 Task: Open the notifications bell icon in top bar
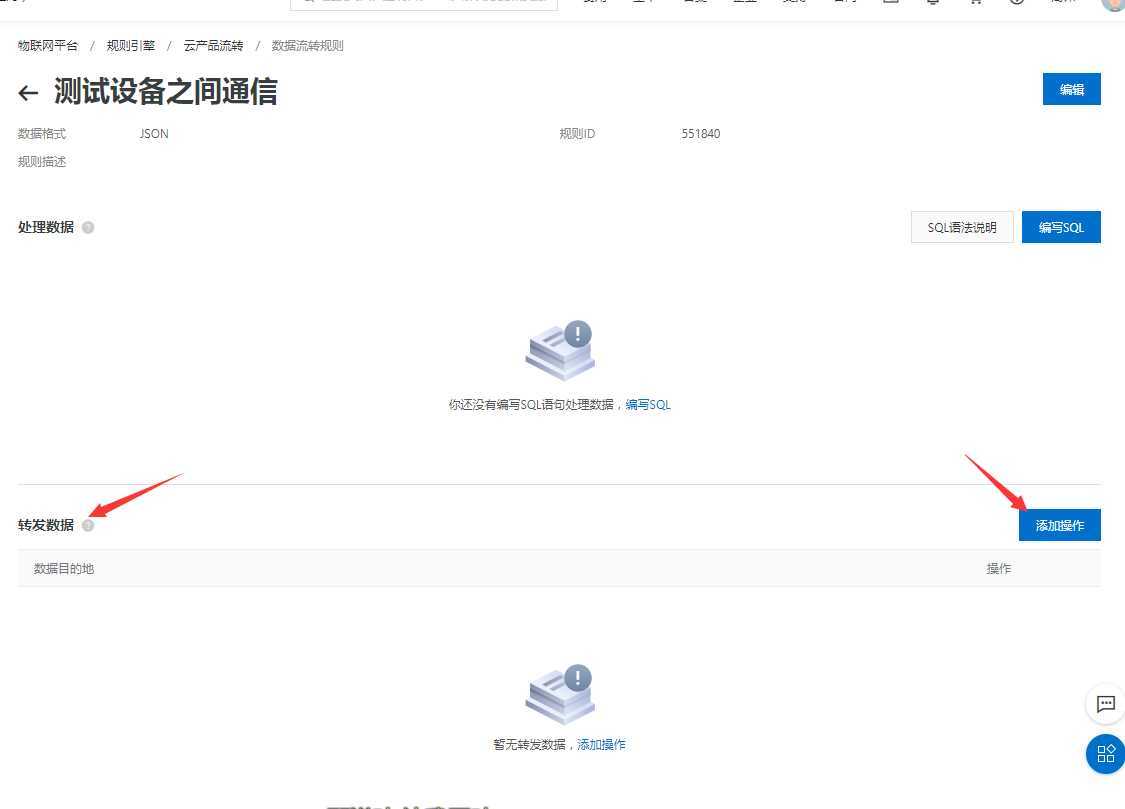pyautogui.click(x=931, y=3)
